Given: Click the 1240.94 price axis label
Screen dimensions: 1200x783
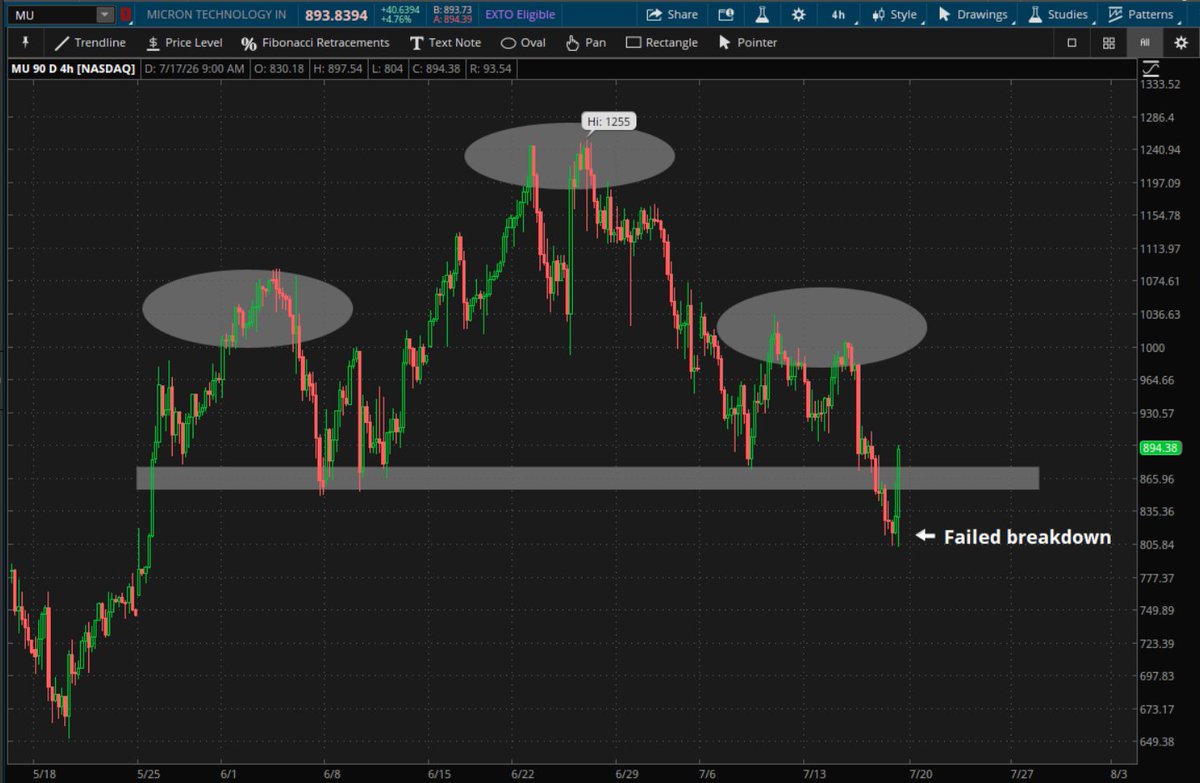Looking at the screenshot, I should (x=1162, y=150).
